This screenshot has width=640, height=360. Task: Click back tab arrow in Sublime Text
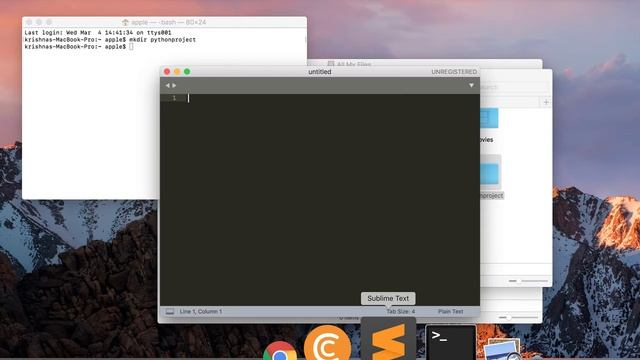[x=167, y=85]
